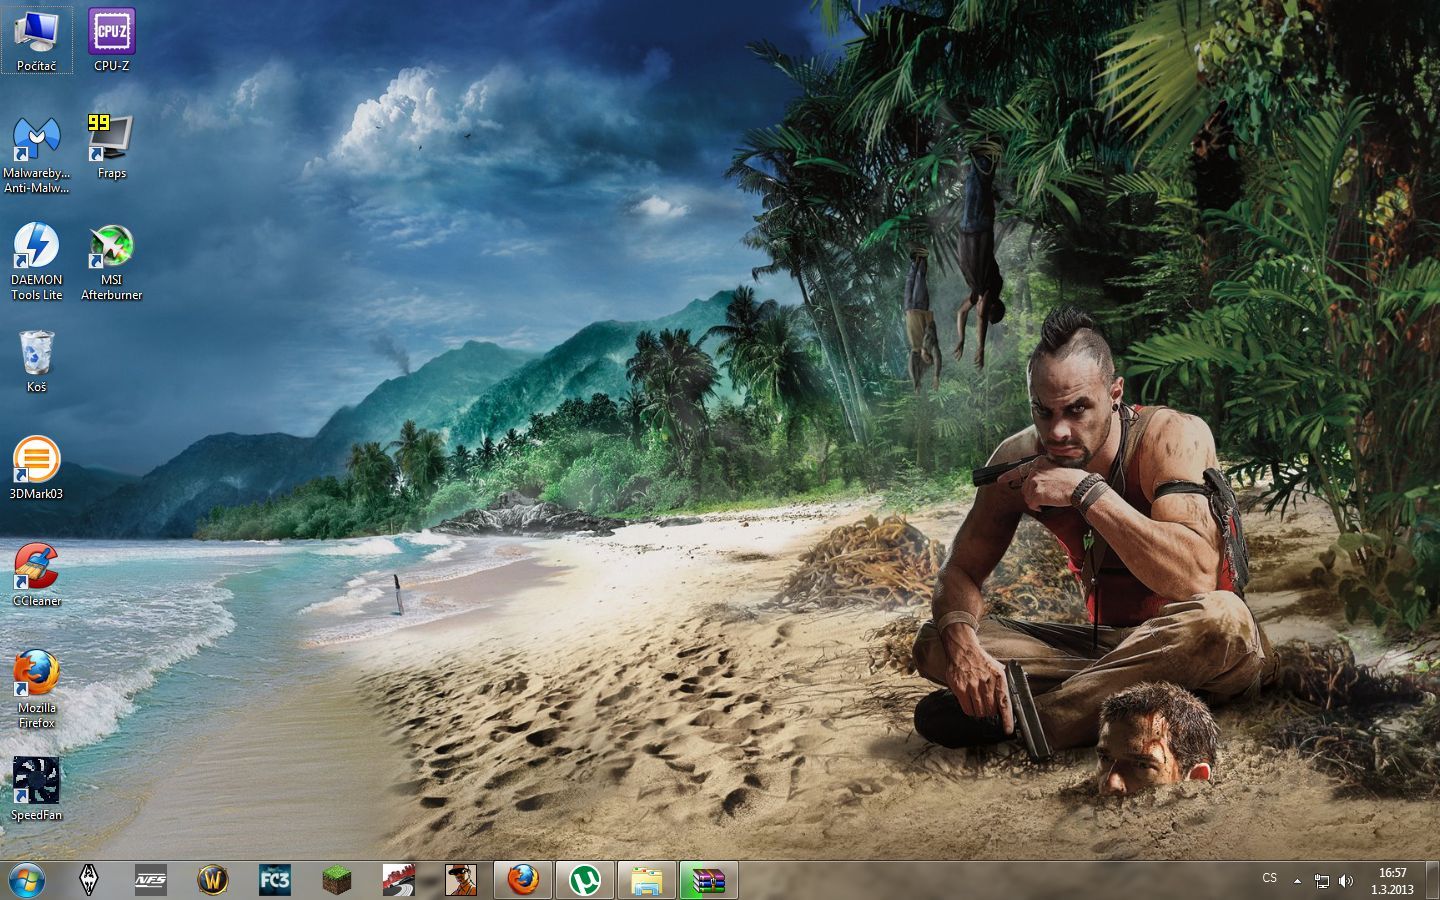Change the CS input language indicator
This screenshot has width=1440, height=900.
click(x=1270, y=878)
